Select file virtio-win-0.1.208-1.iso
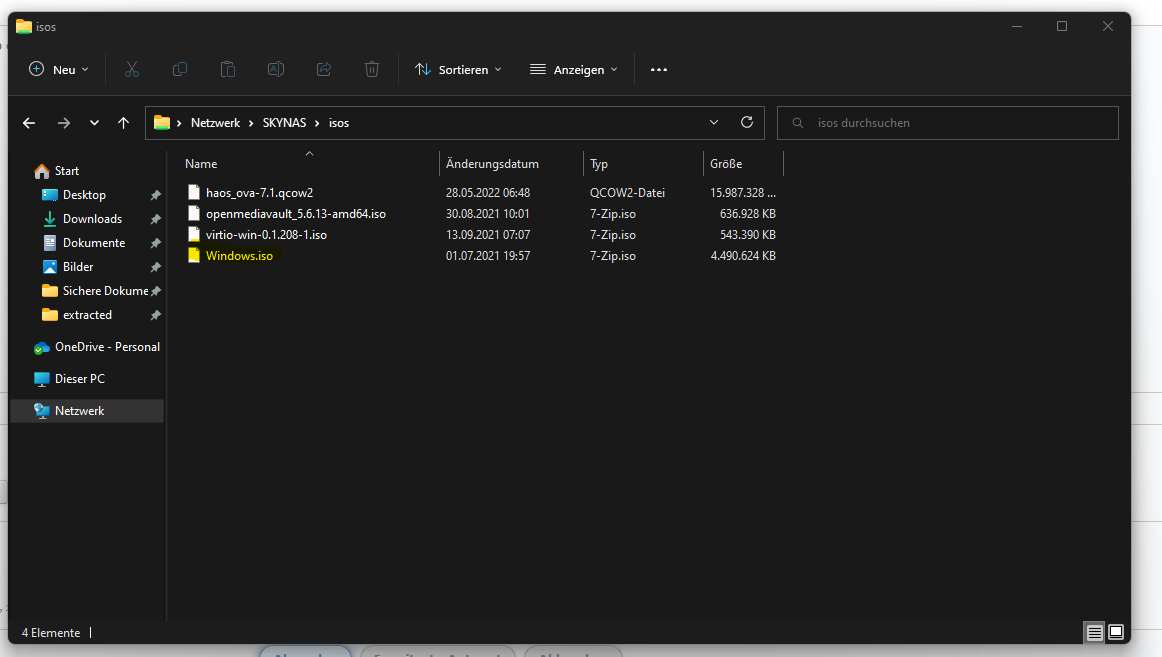Image resolution: width=1162 pixels, height=657 pixels. point(266,234)
